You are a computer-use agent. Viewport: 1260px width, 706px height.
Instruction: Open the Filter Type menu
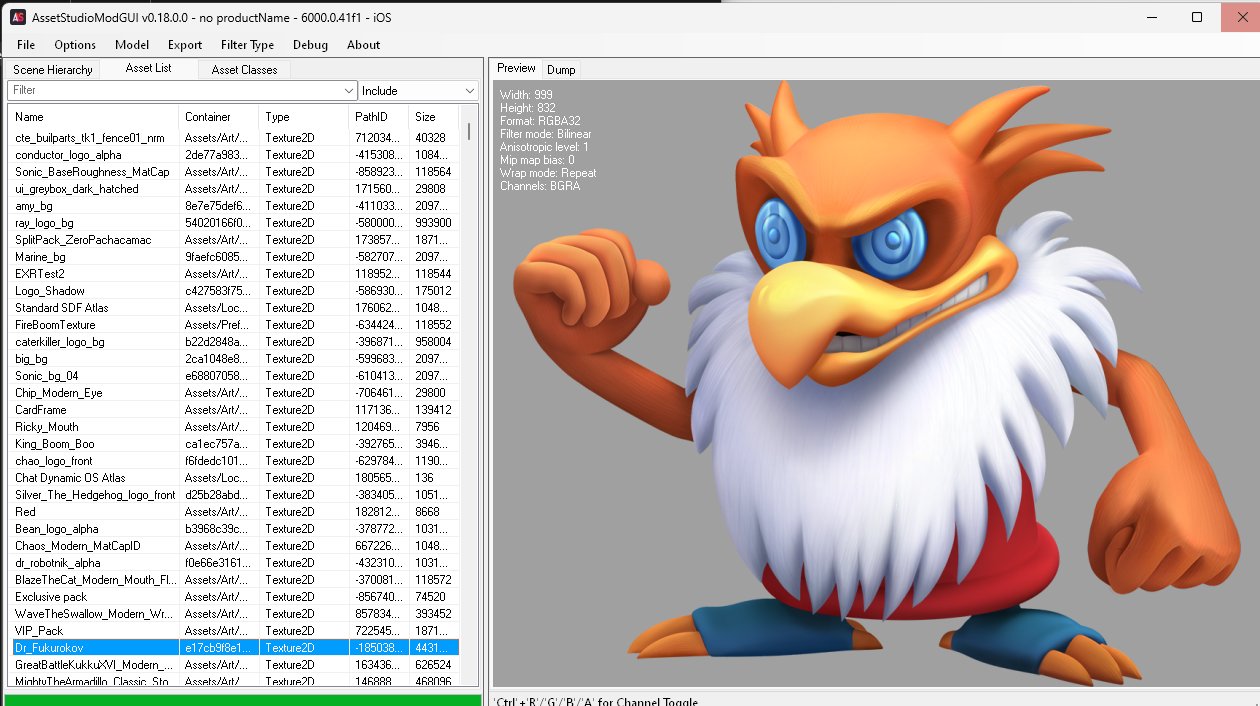pos(247,45)
